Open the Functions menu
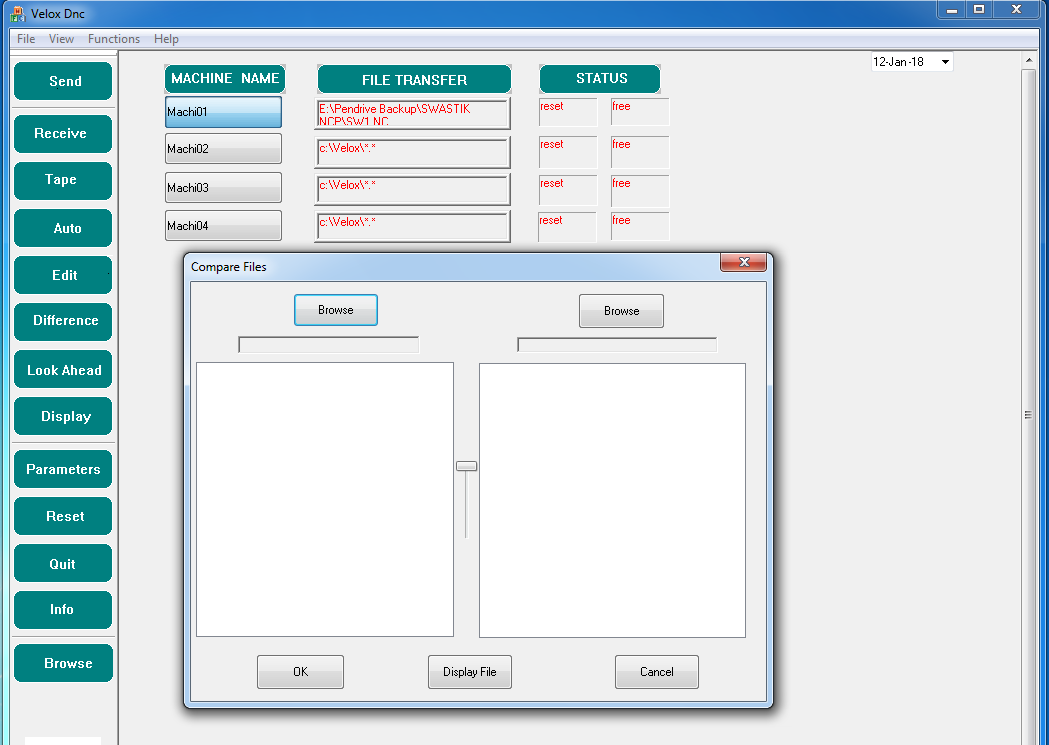This screenshot has width=1049, height=745. click(114, 39)
